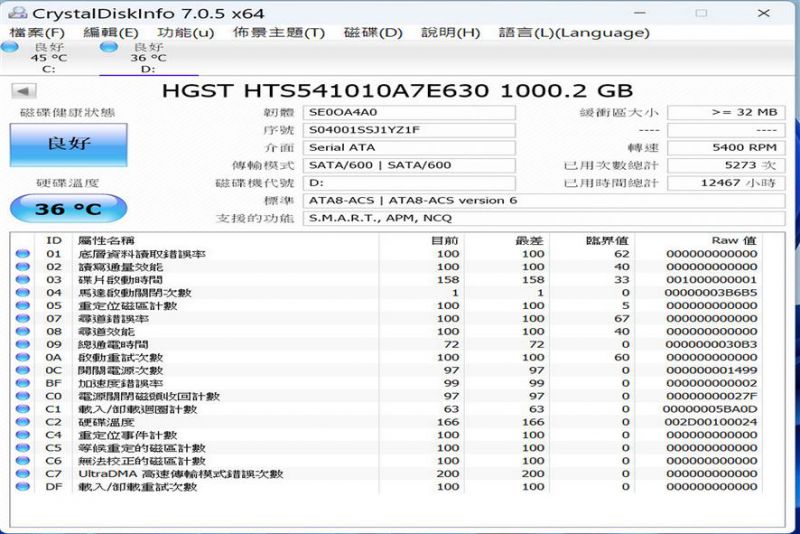The height and width of the screenshot is (534, 800).
Task: Click raw value 000000001499
Action: pos(711,370)
